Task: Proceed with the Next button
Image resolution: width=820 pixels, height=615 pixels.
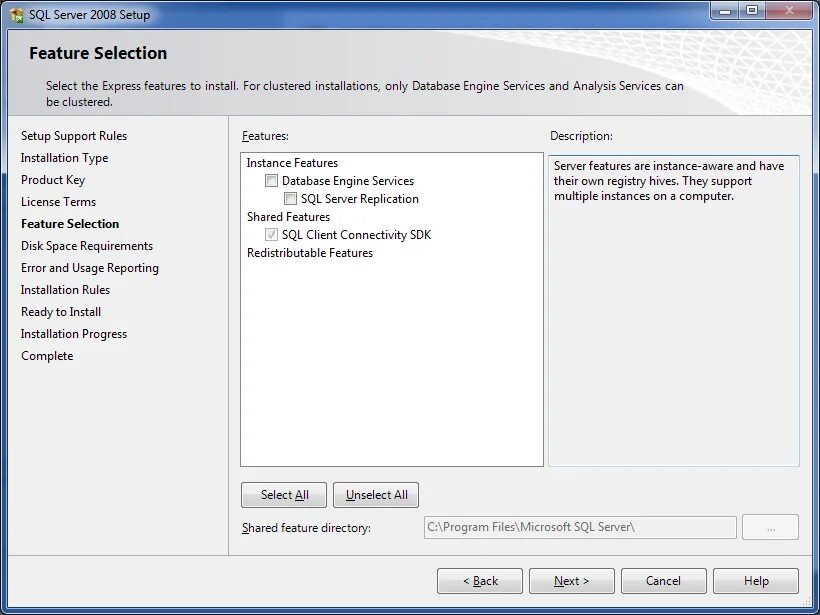Action: click(572, 581)
